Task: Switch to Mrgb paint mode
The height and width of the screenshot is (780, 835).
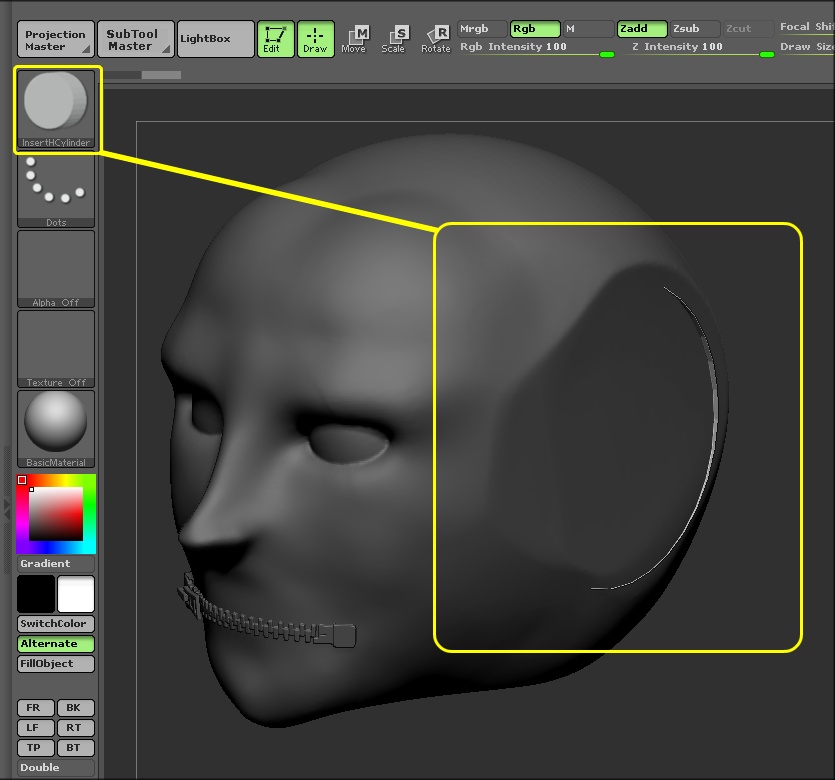Action: (x=481, y=29)
